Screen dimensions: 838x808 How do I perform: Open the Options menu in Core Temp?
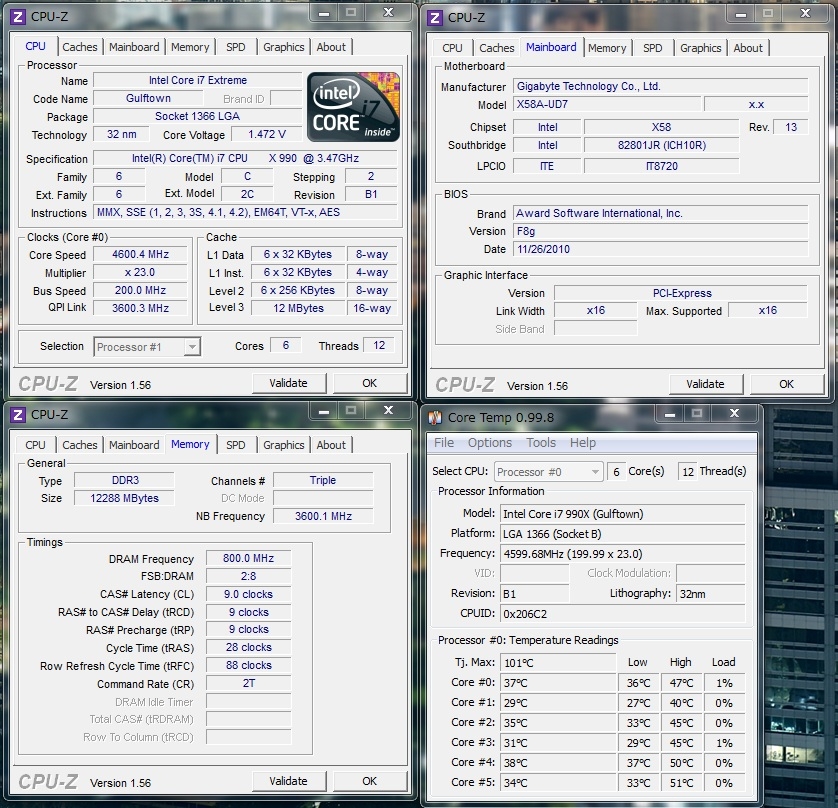tap(490, 443)
